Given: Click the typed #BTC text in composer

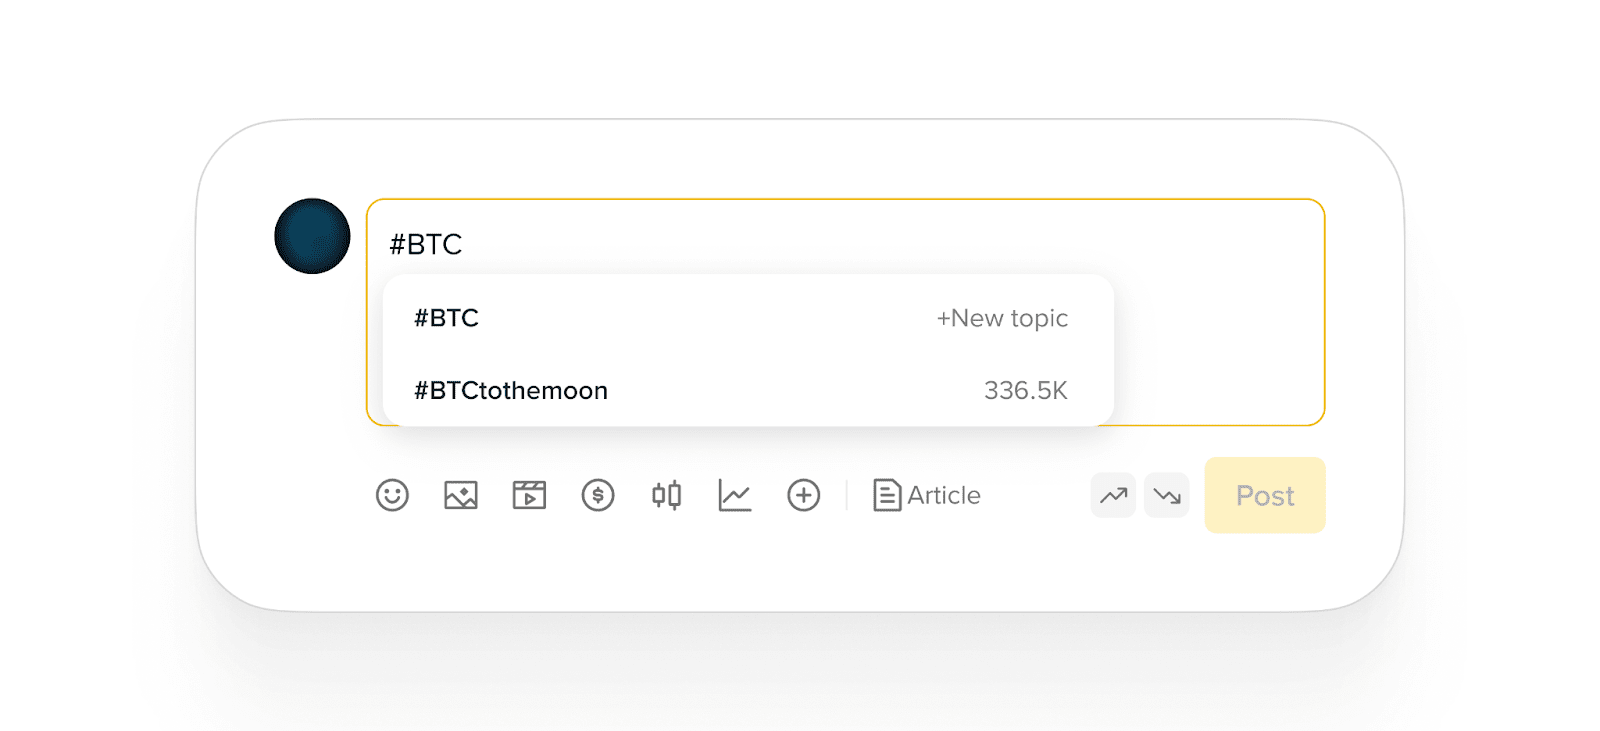Looking at the screenshot, I should click(x=426, y=244).
